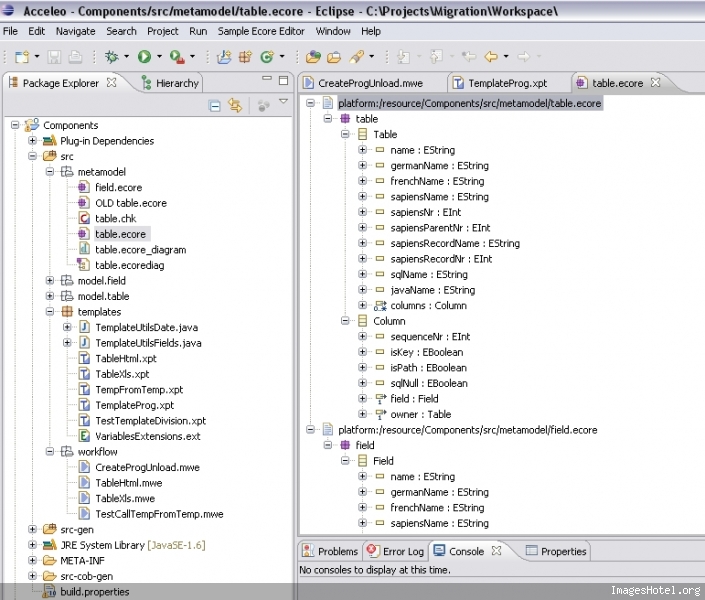Collapse the metamodel package node

pyautogui.click(x=50, y=172)
